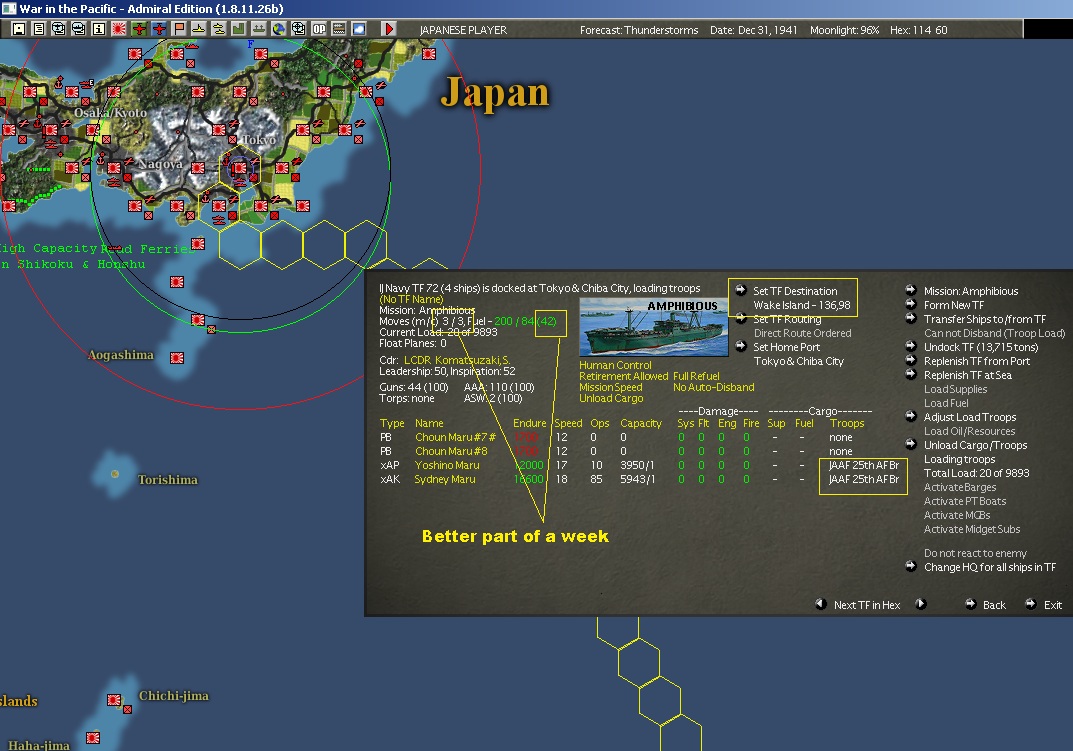Screen dimensions: 1073x751
Task: Click arrow beside Transfer Ships to/from TF
Action: pyautogui.click(x=911, y=318)
